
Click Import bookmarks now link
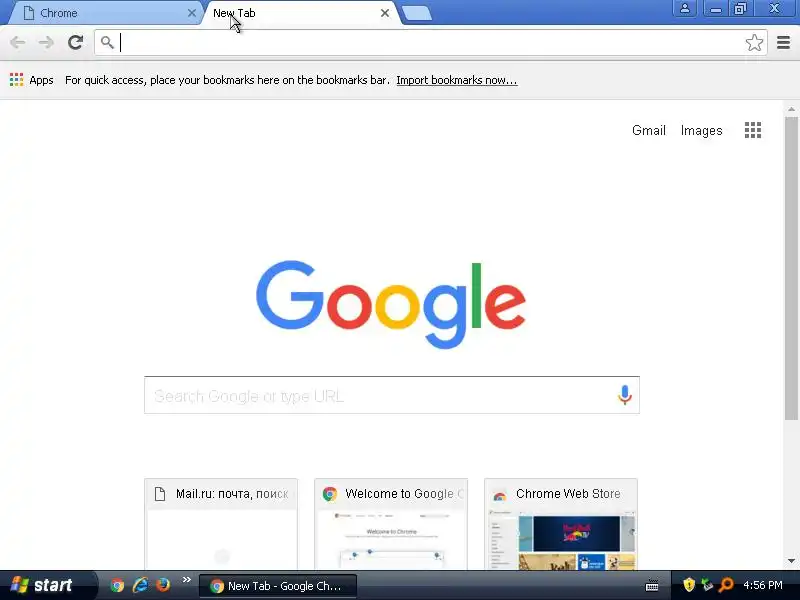(457, 80)
